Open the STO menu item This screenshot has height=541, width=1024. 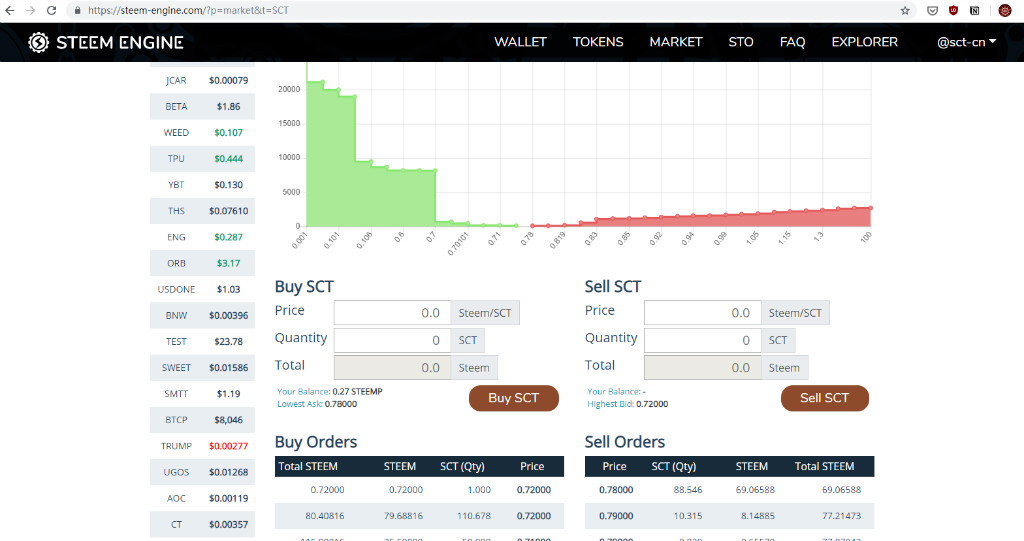(x=741, y=42)
